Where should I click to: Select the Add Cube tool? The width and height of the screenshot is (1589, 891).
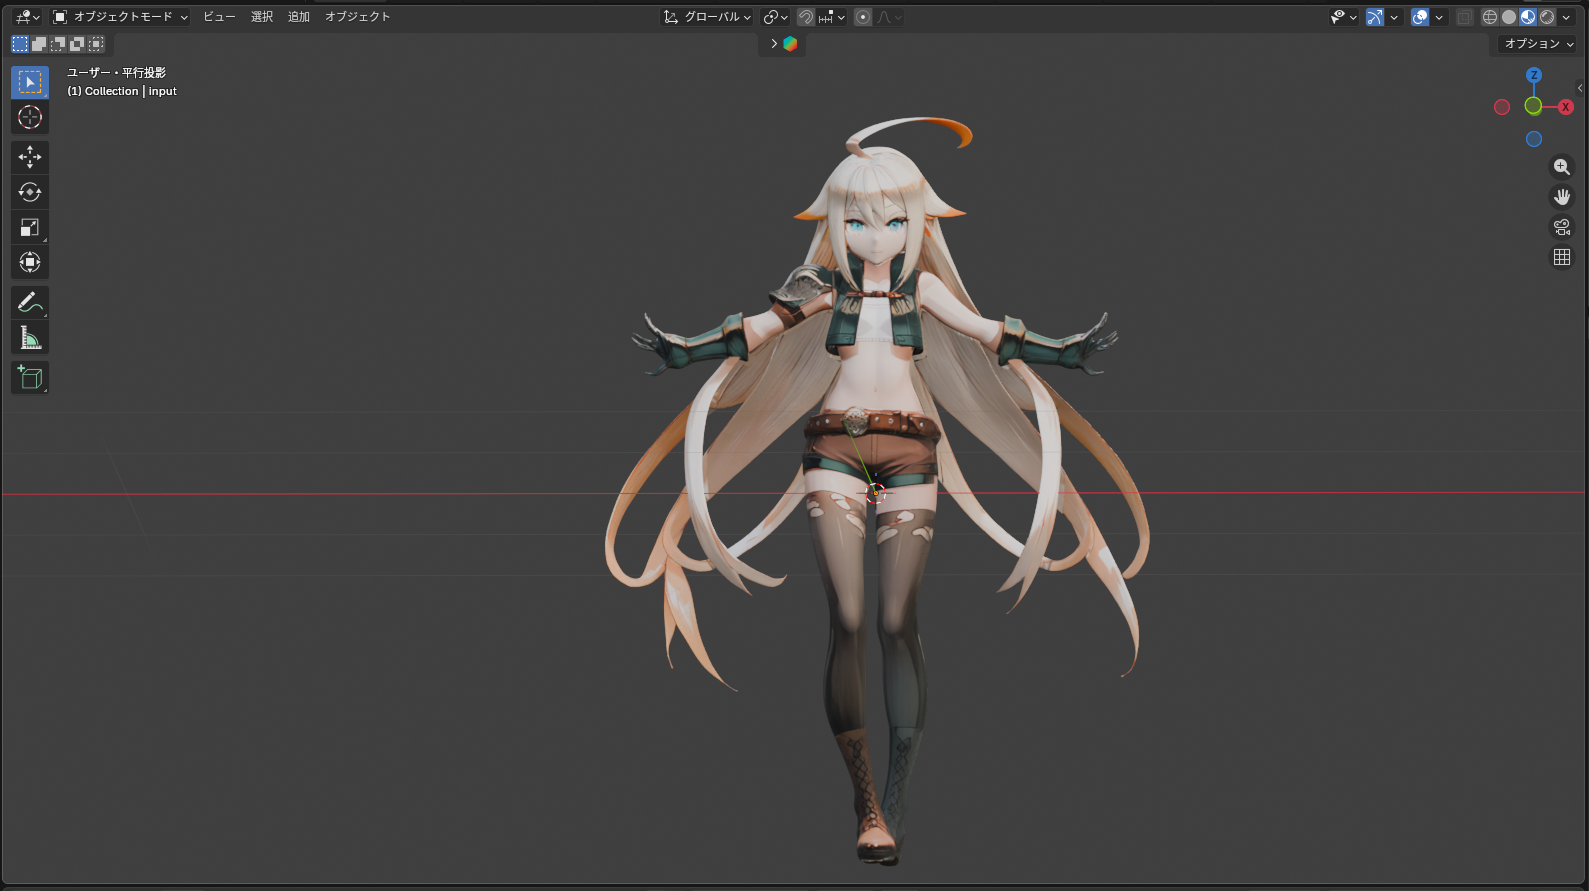point(30,377)
